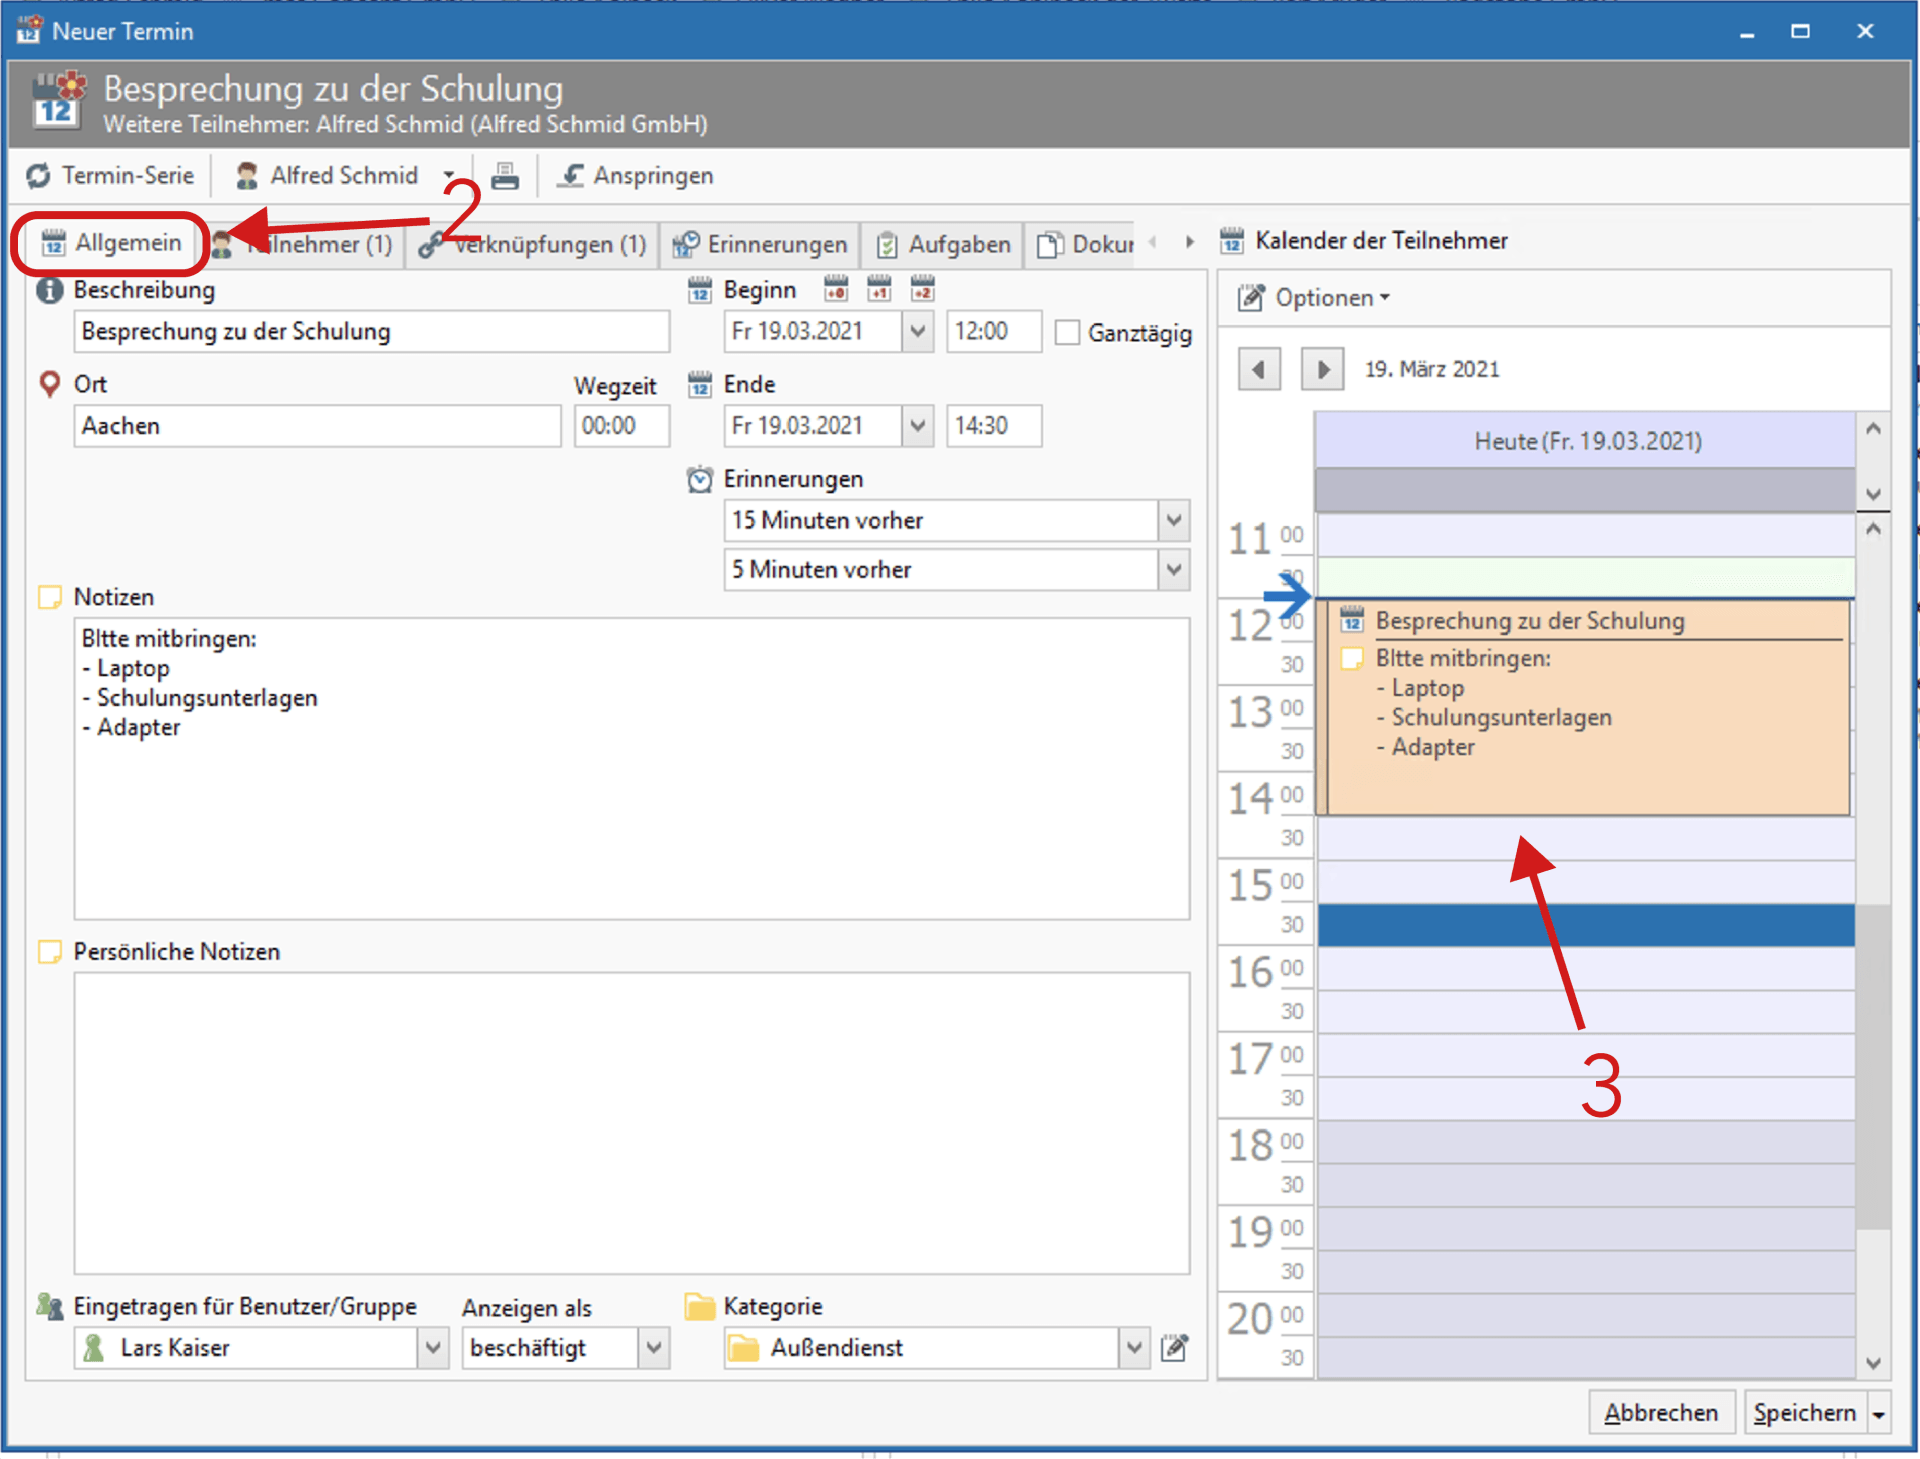The width and height of the screenshot is (1920, 1459).
Task: Click the +2 days calendar icon
Action: 922,290
